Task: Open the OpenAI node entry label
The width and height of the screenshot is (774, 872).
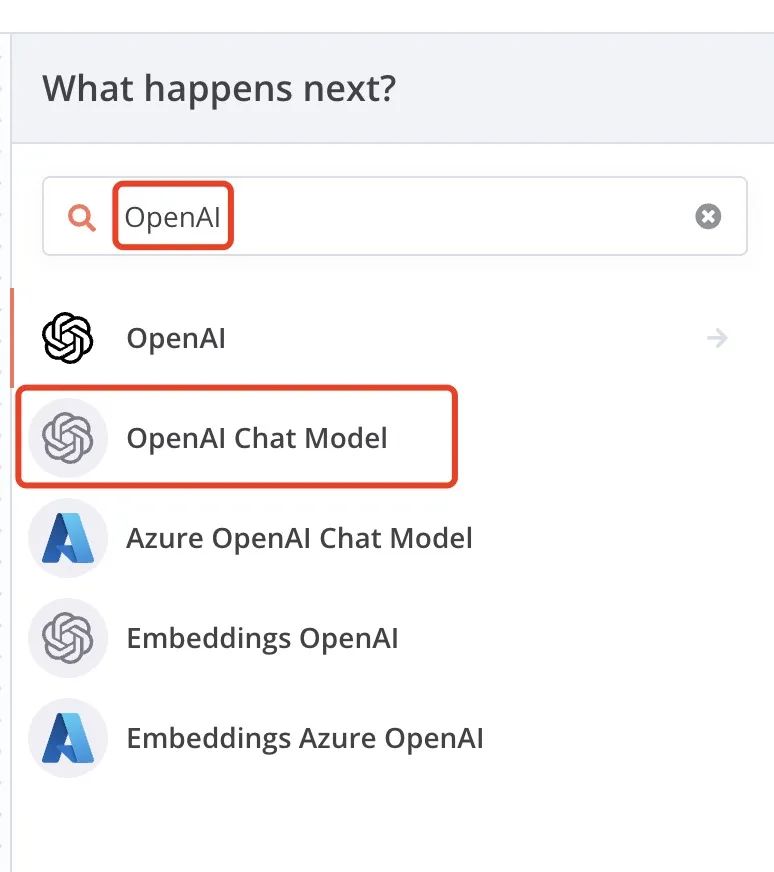Action: click(x=176, y=338)
